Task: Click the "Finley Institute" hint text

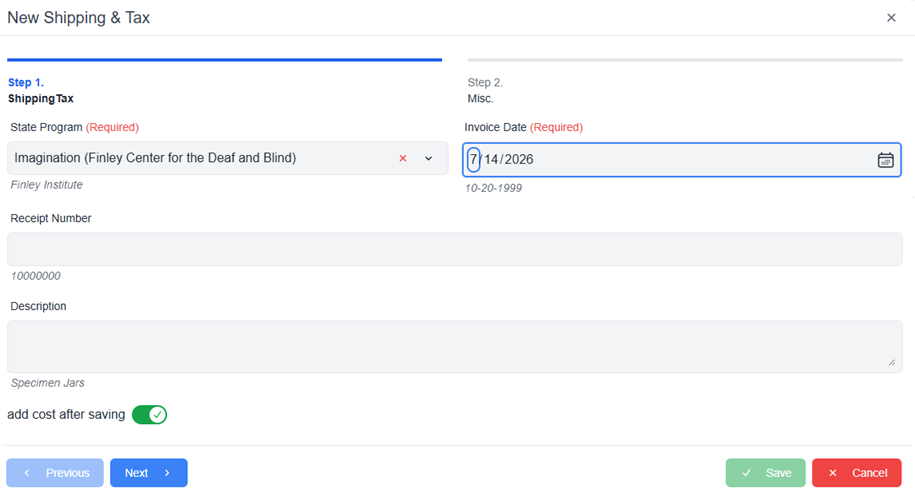Action: [47, 185]
